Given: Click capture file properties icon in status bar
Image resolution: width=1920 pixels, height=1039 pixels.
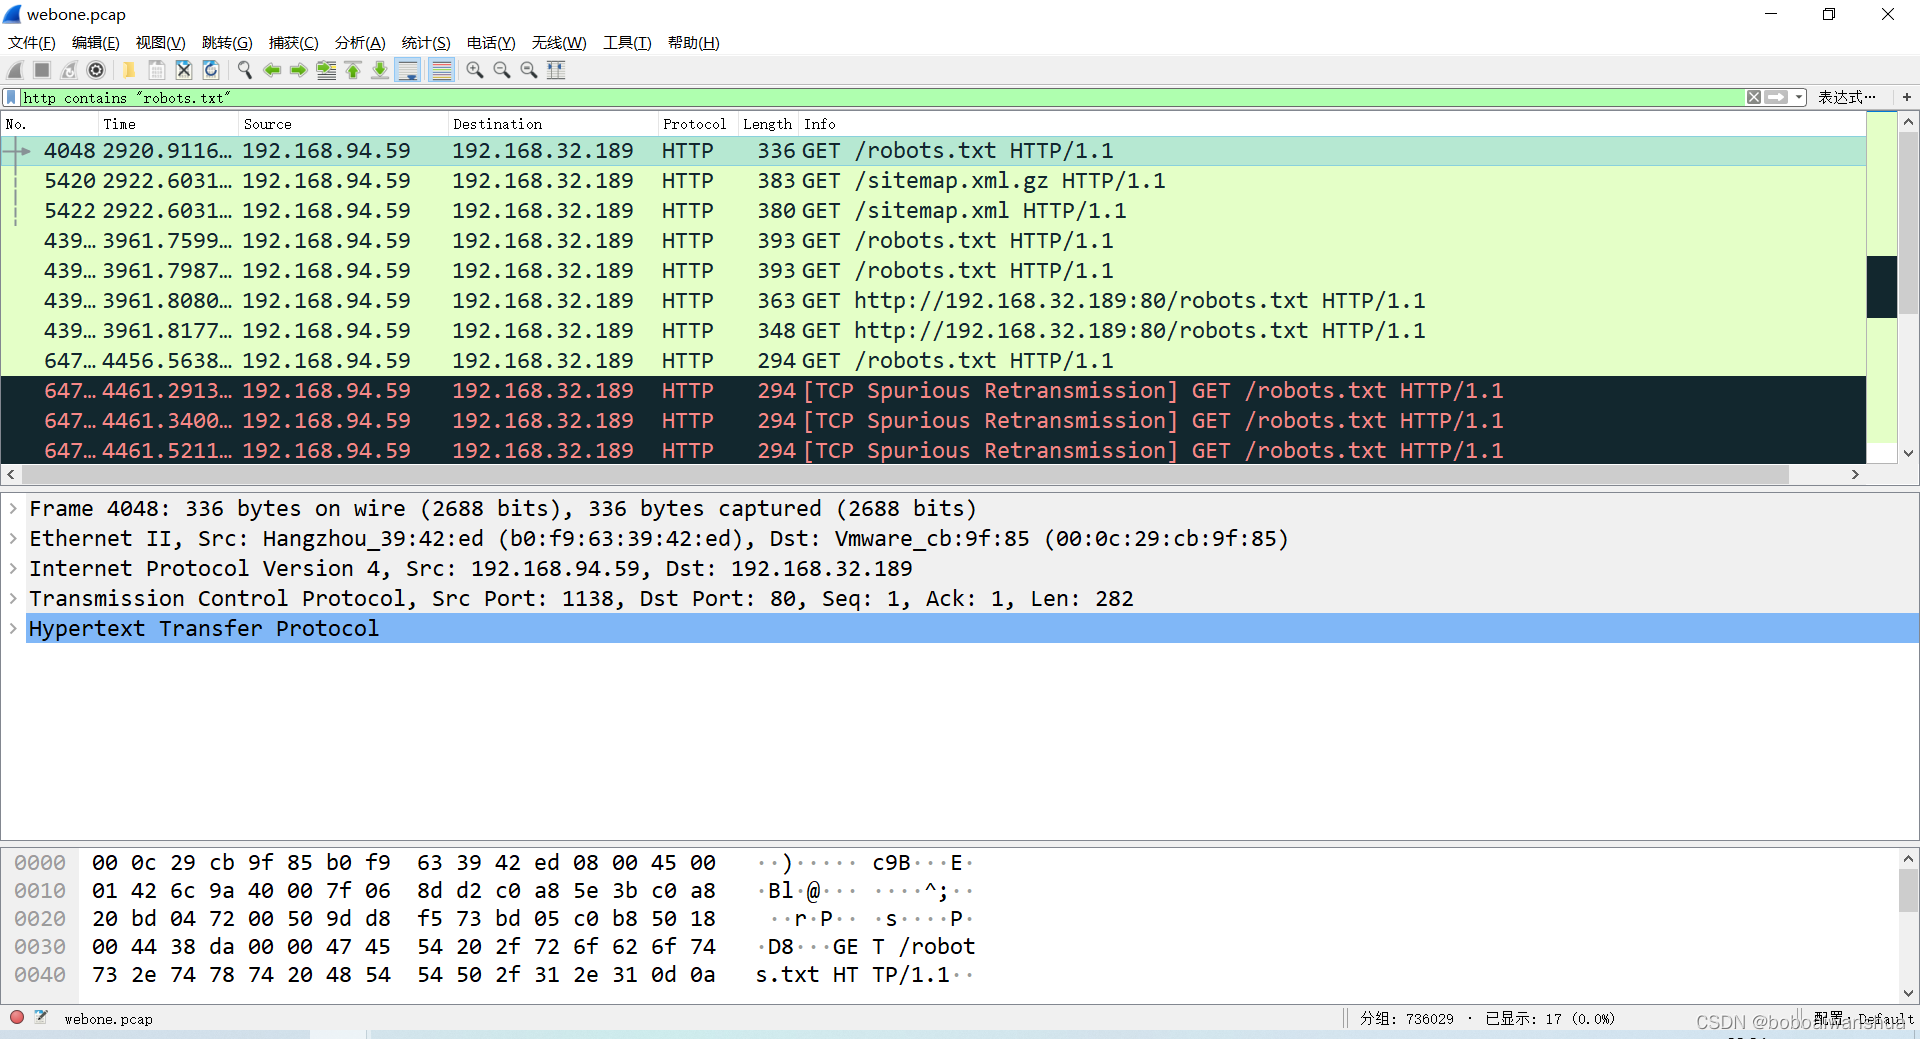Looking at the screenshot, I should tap(41, 1018).
